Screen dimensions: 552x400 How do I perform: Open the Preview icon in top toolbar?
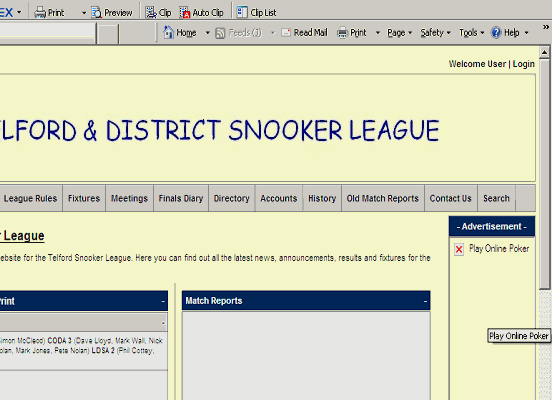tap(96, 13)
